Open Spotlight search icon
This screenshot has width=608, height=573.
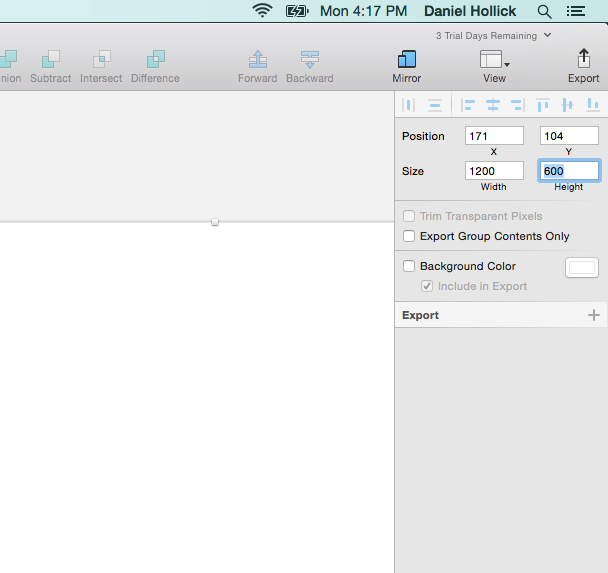(544, 12)
